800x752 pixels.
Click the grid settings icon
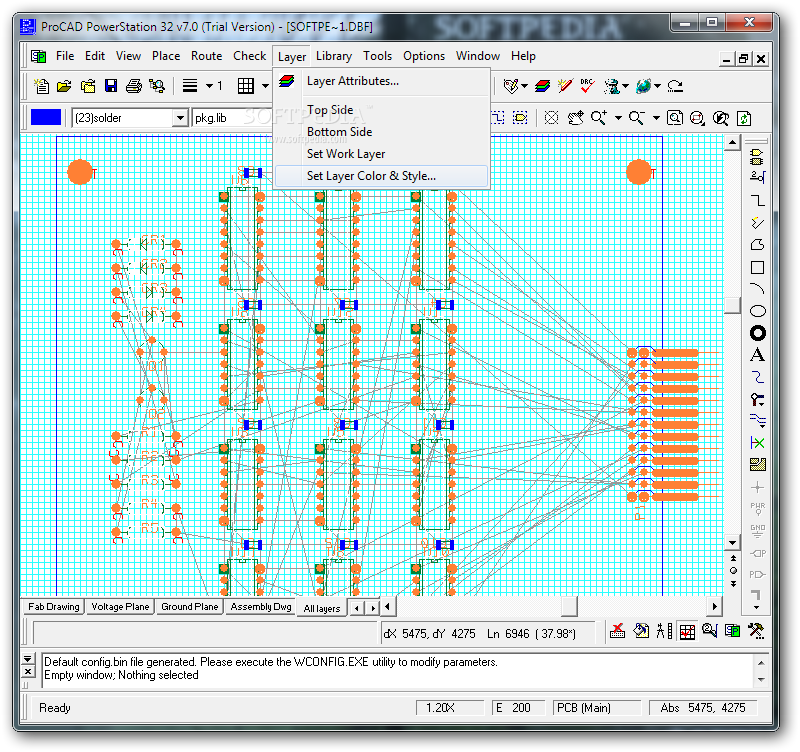point(245,86)
